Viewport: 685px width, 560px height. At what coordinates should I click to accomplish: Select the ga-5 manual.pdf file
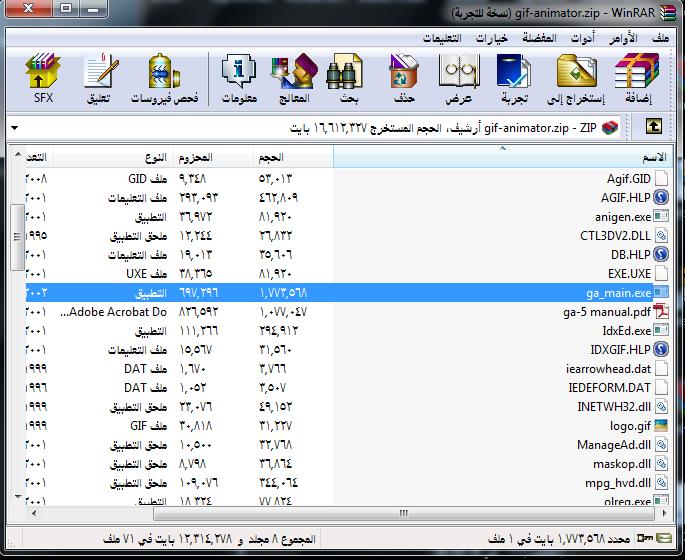607,311
